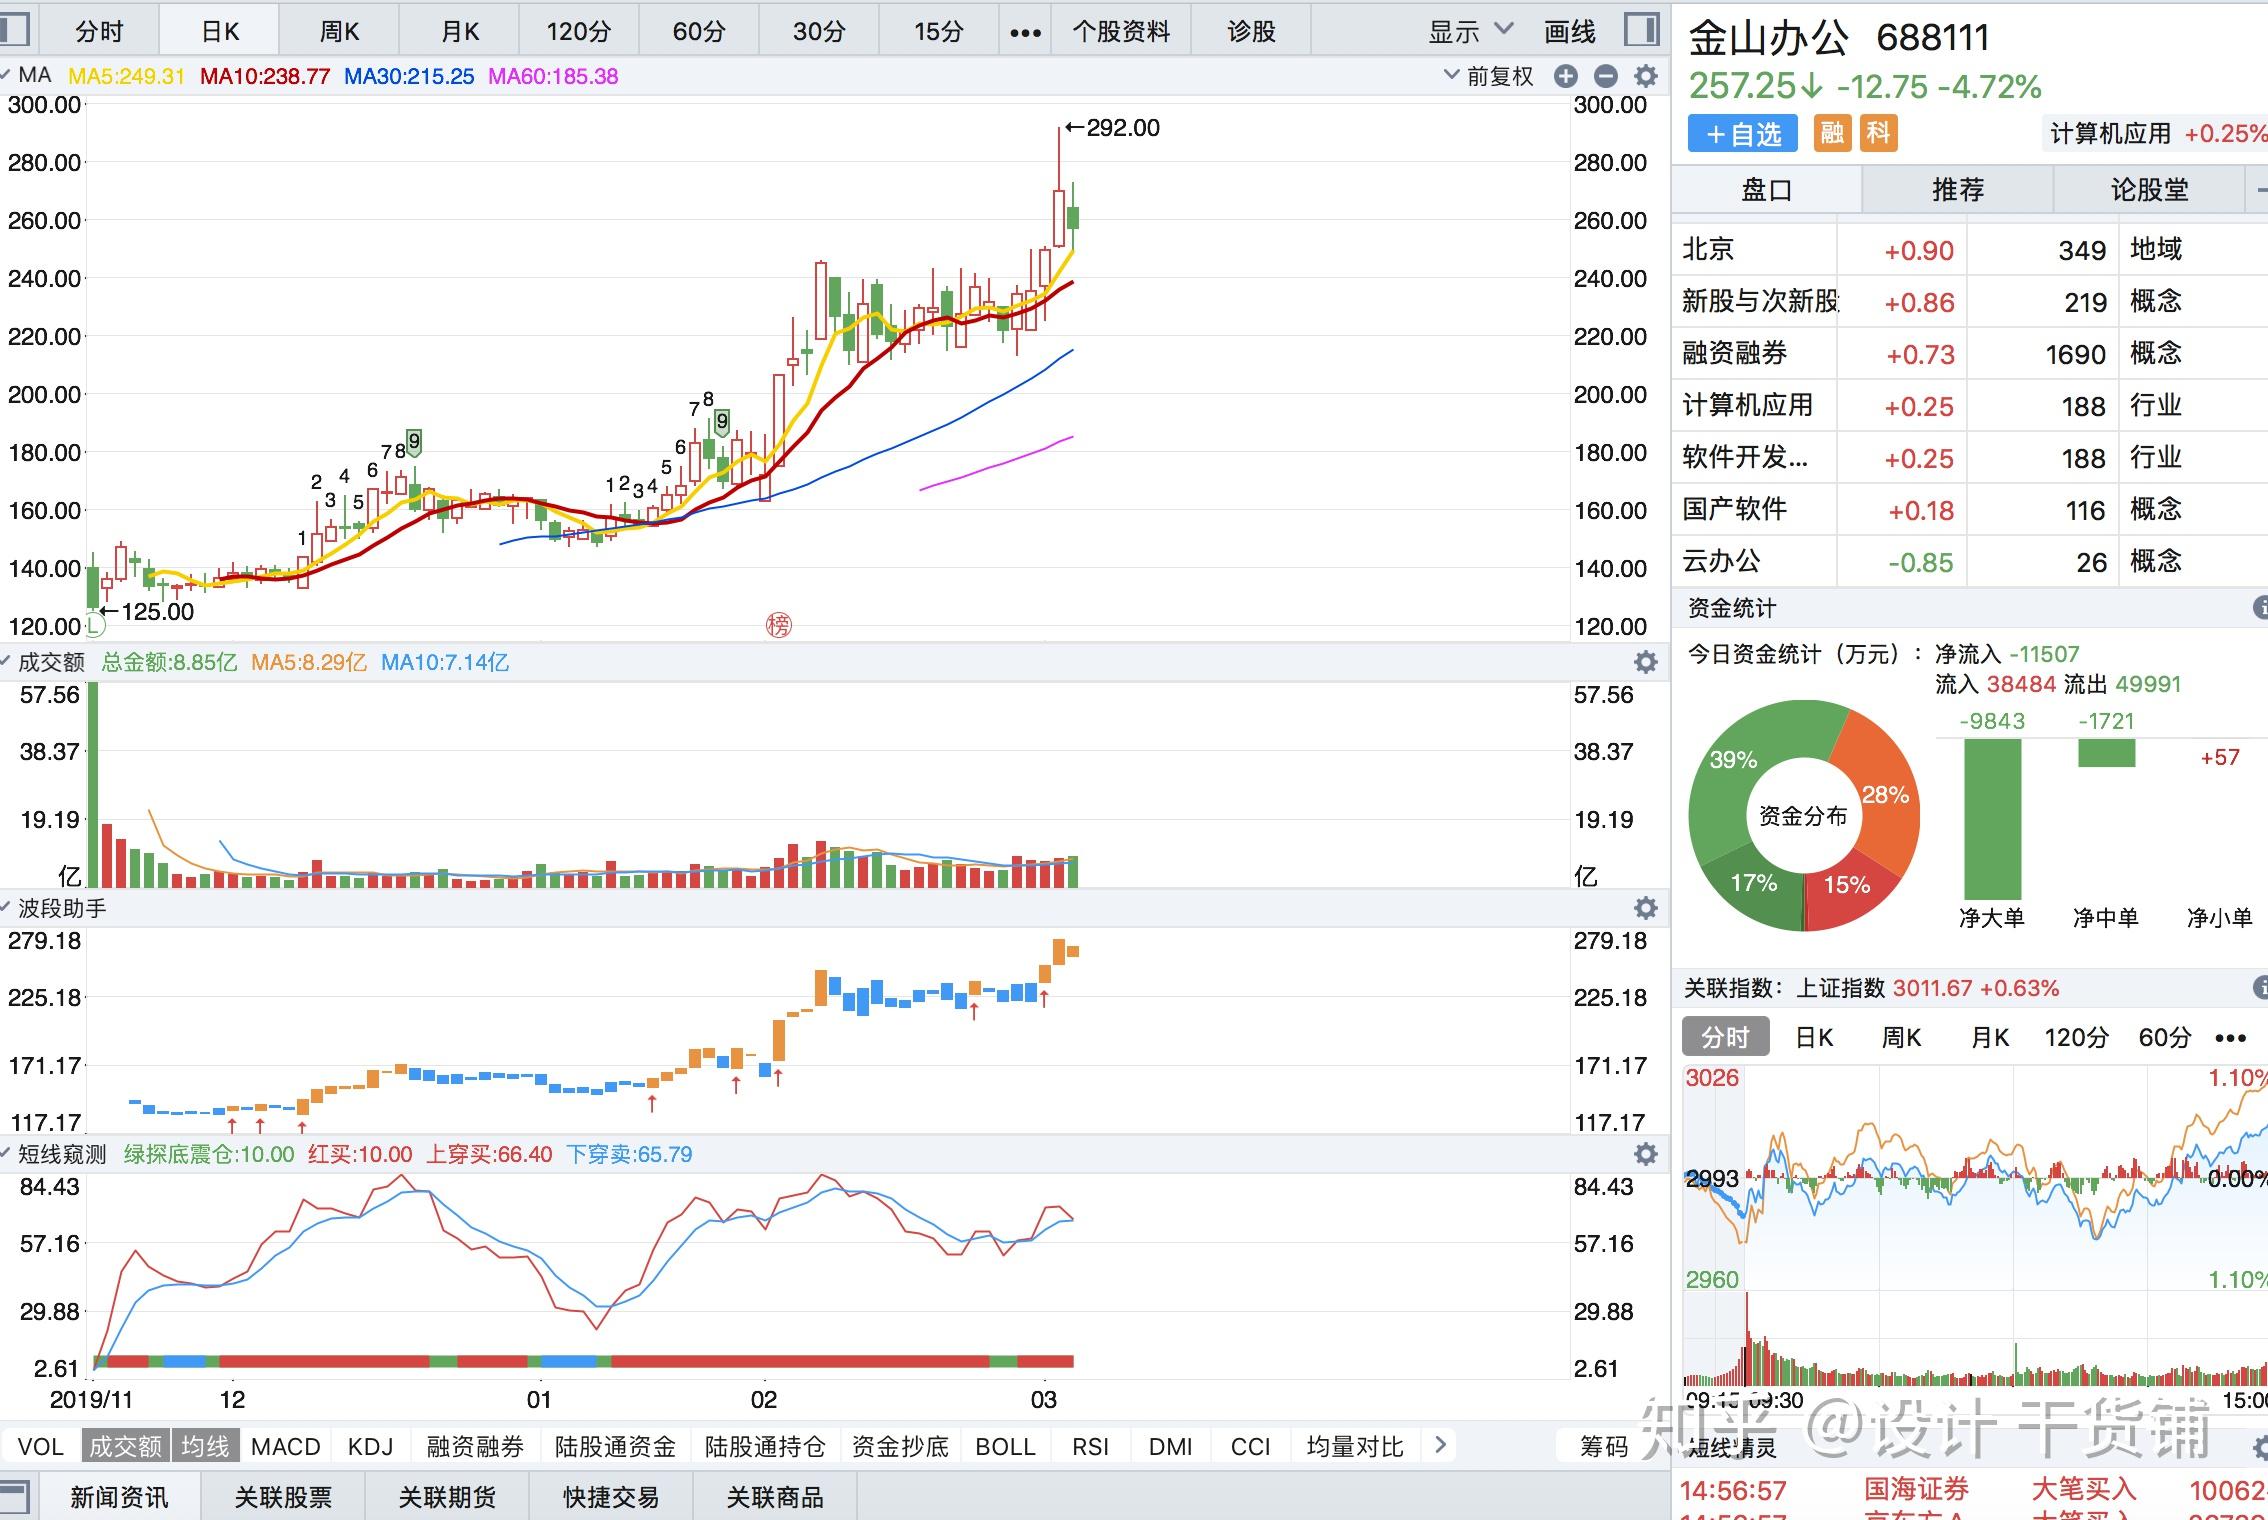The height and width of the screenshot is (1520, 2268).
Task: Select CCI indicator
Action: click(x=1250, y=1446)
